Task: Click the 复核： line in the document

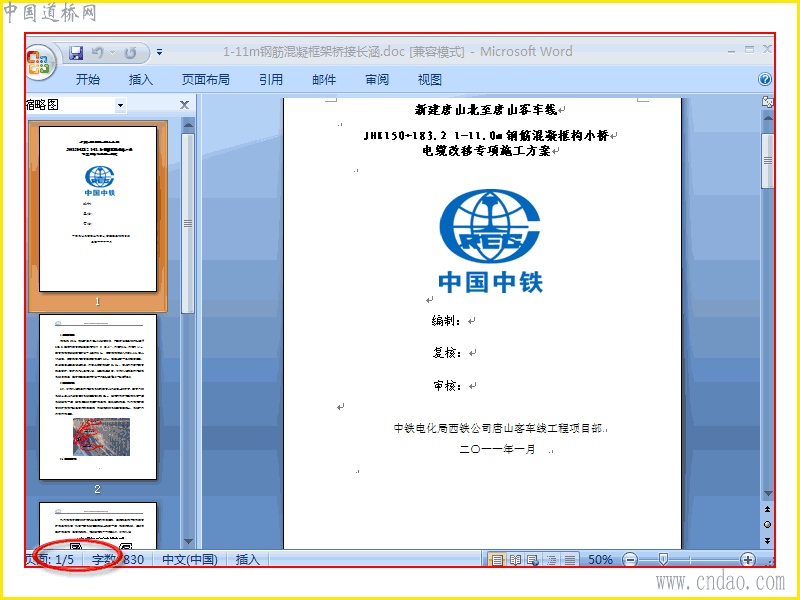Action: (446, 353)
